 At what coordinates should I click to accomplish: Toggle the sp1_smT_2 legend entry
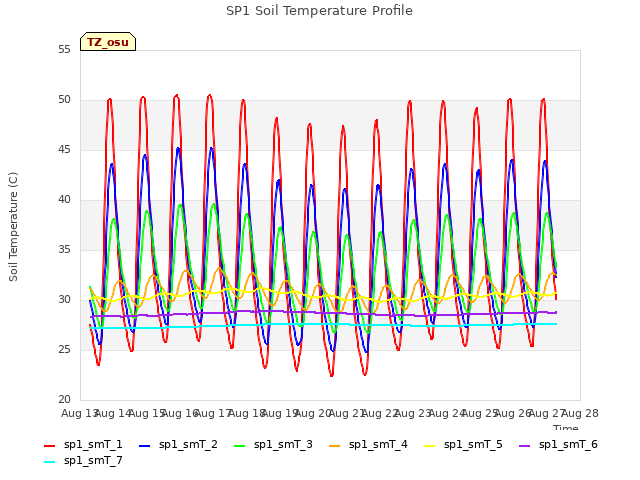pyautogui.click(x=178, y=444)
